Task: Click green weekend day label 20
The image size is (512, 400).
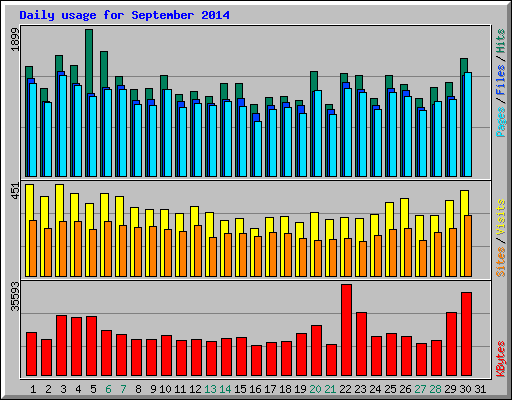Action: [315, 389]
